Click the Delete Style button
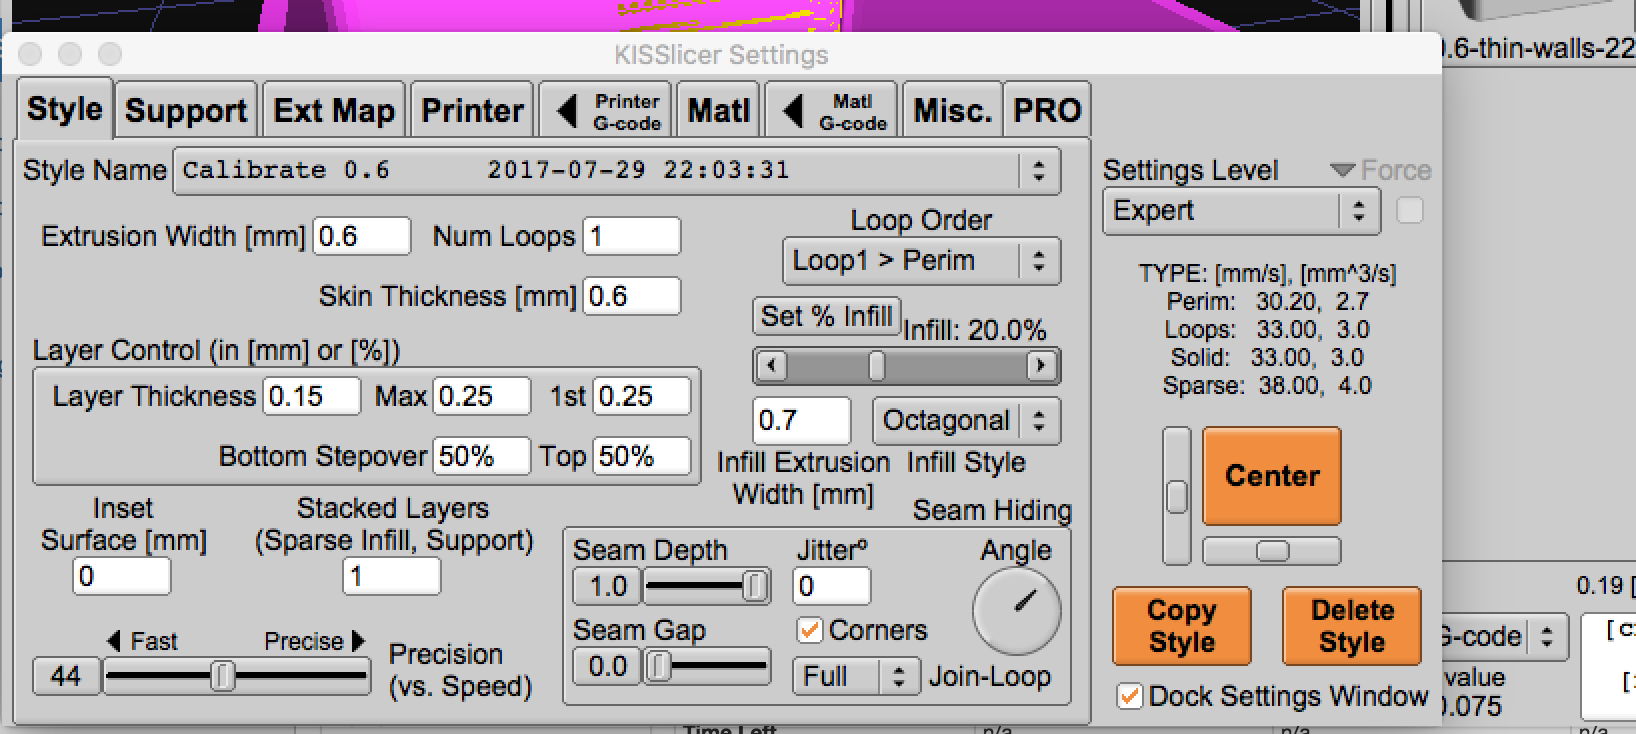Image resolution: width=1636 pixels, height=734 pixels. click(1352, 626)
